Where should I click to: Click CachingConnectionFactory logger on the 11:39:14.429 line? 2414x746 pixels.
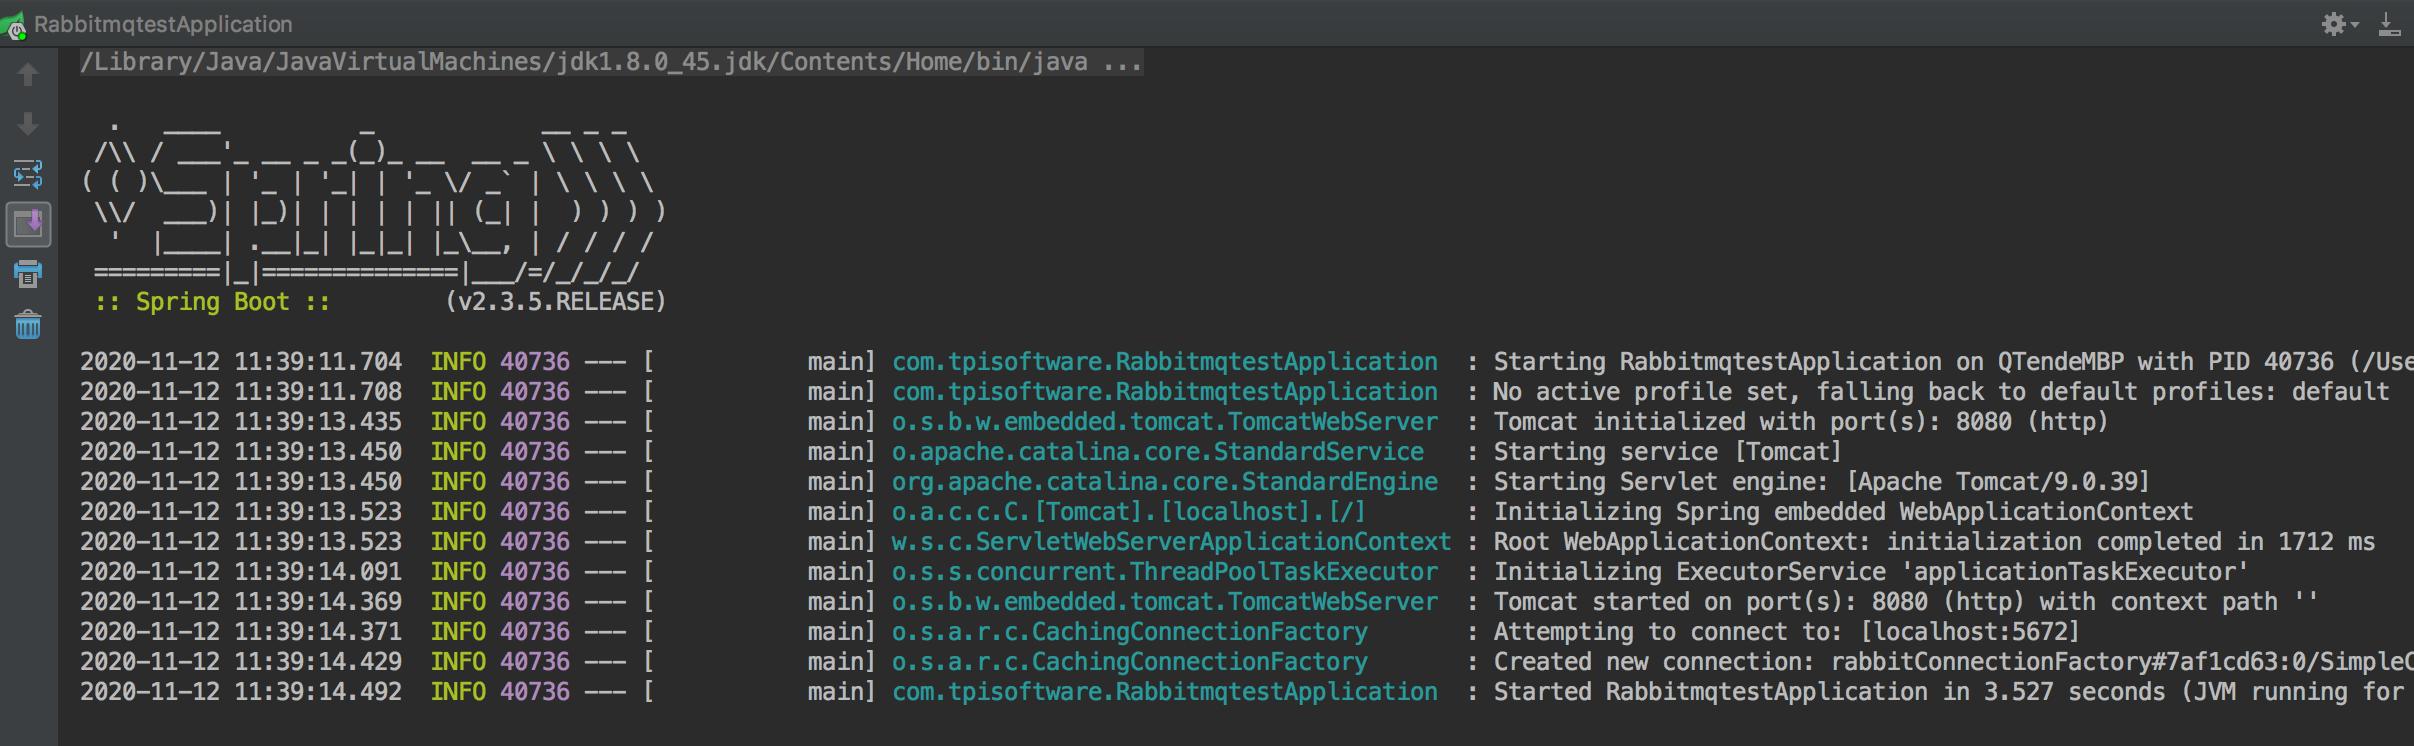click(x=1130, y=662)
